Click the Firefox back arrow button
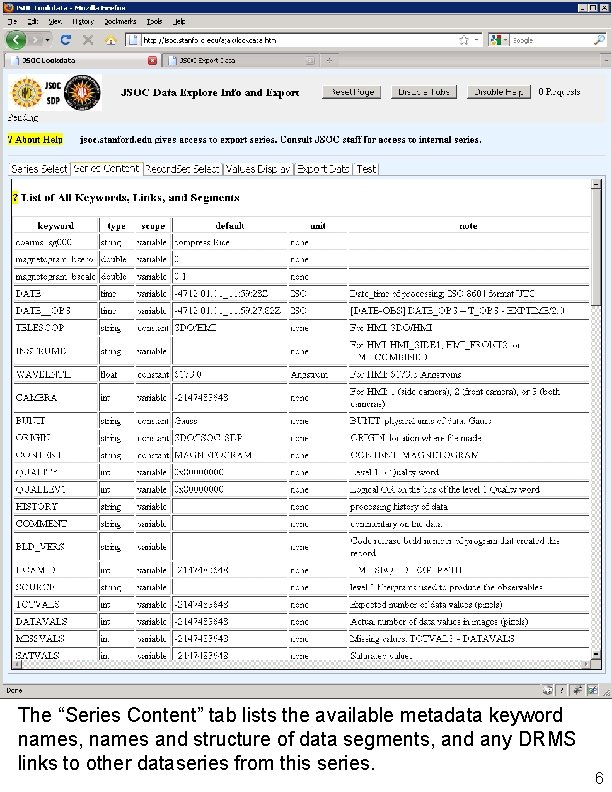This screenshot has width=612, height=792. coord(16,40)
